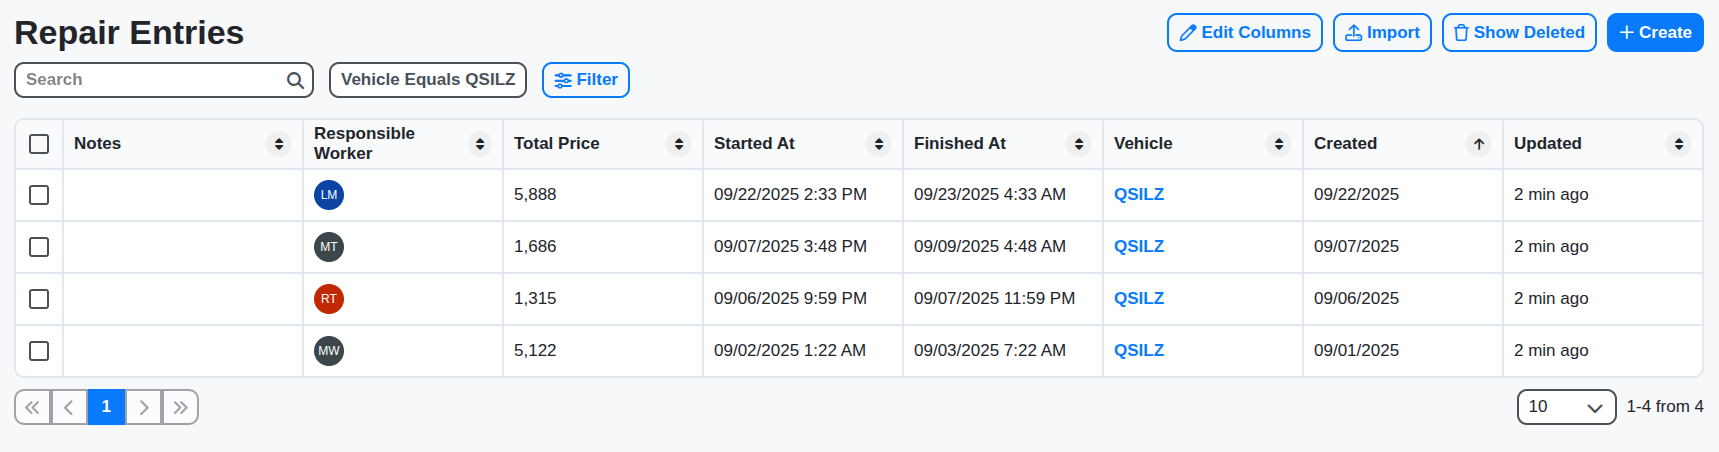Click the LM worker avatar
This screenshot has width=1719, height=452.
(329, 195)
